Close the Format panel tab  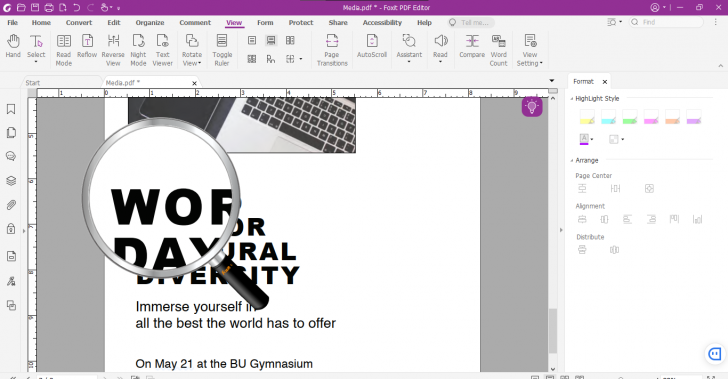tap(604, 82)
